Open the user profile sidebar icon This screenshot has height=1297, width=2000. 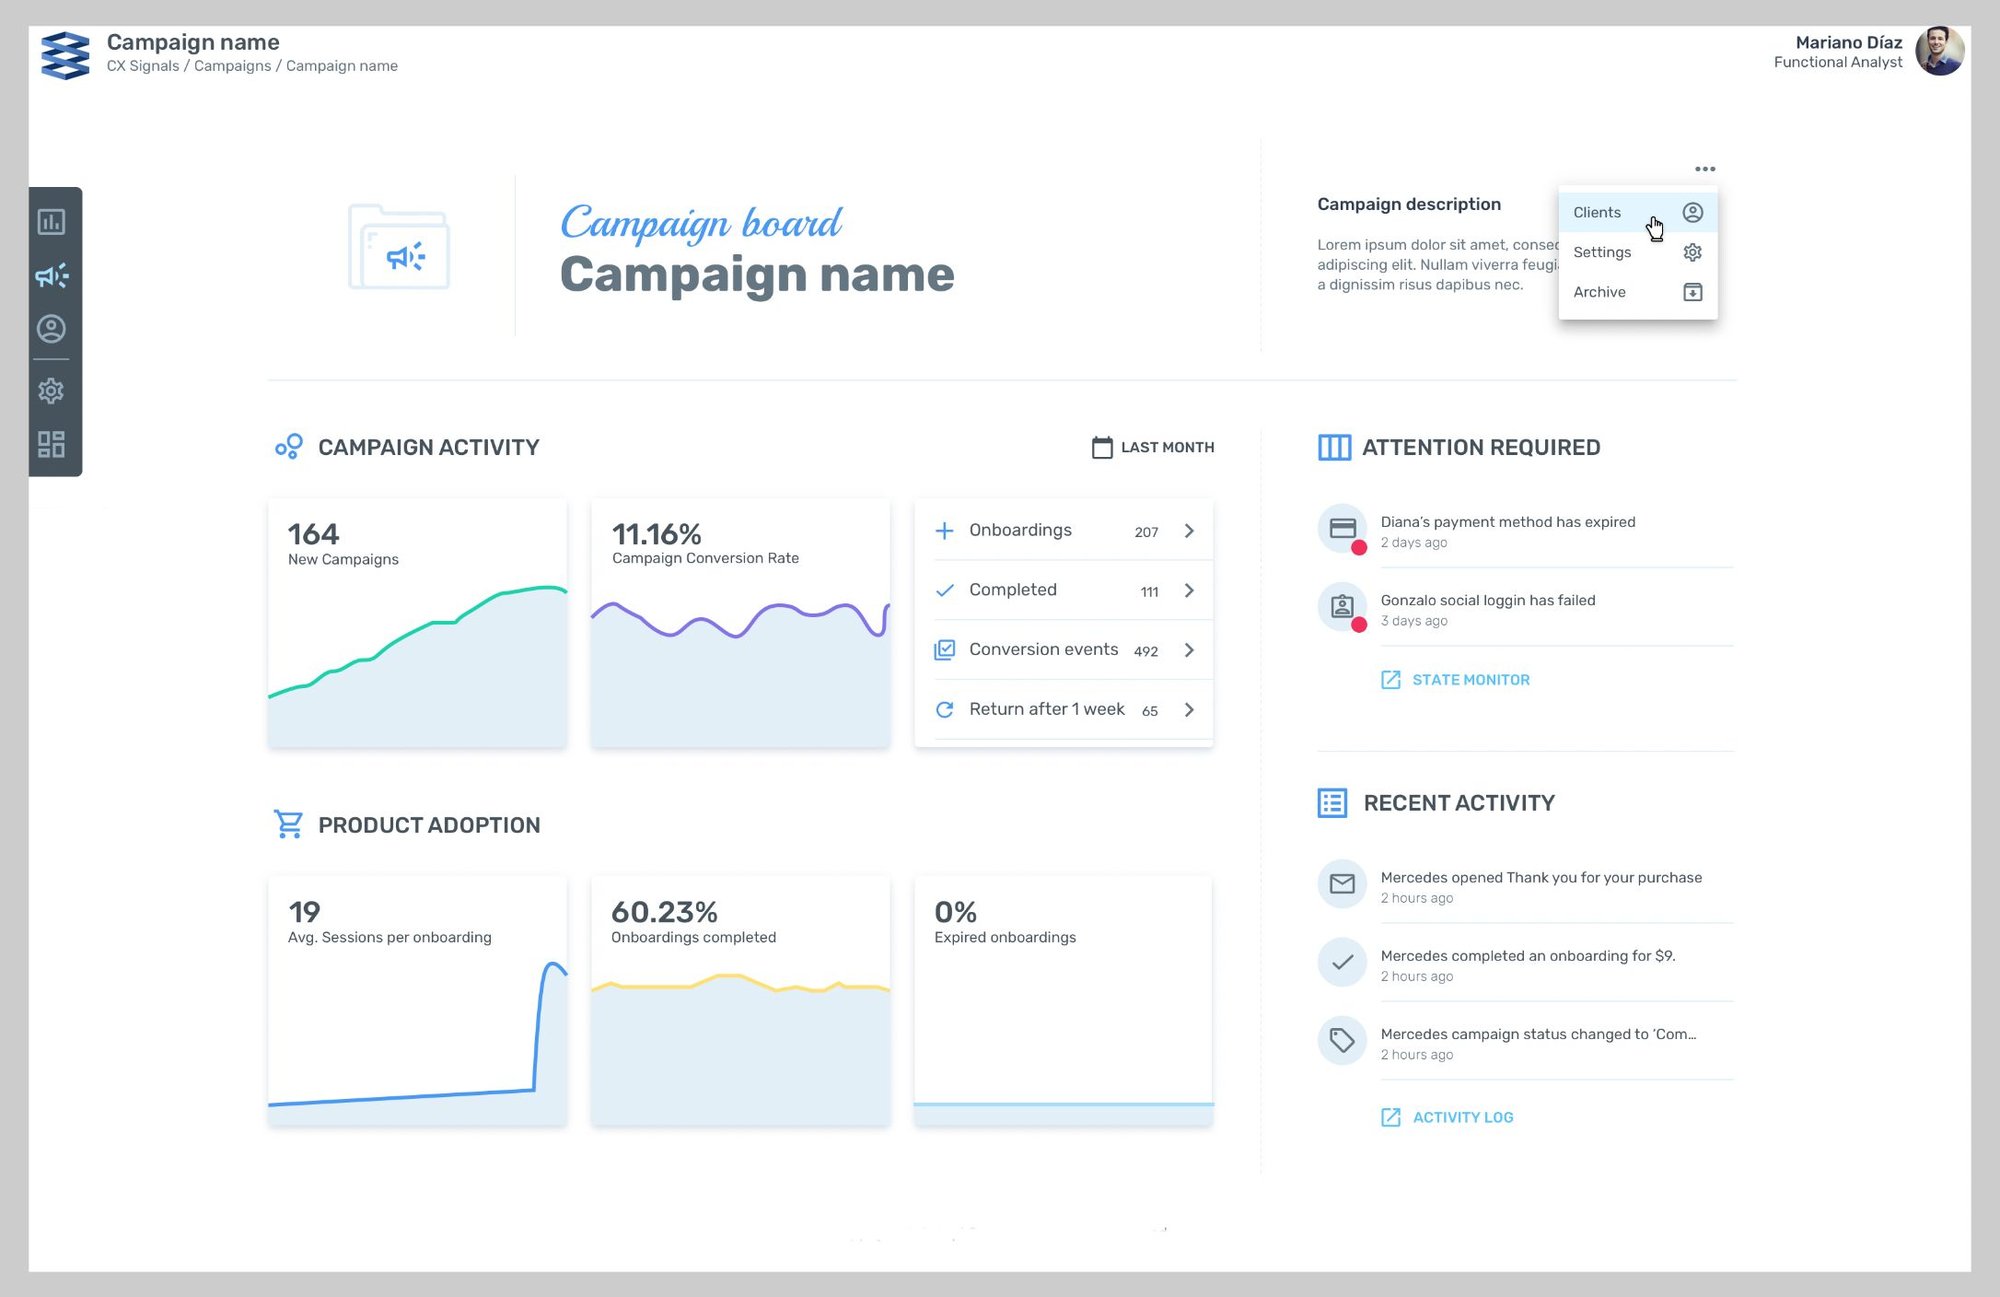(51, 329)
